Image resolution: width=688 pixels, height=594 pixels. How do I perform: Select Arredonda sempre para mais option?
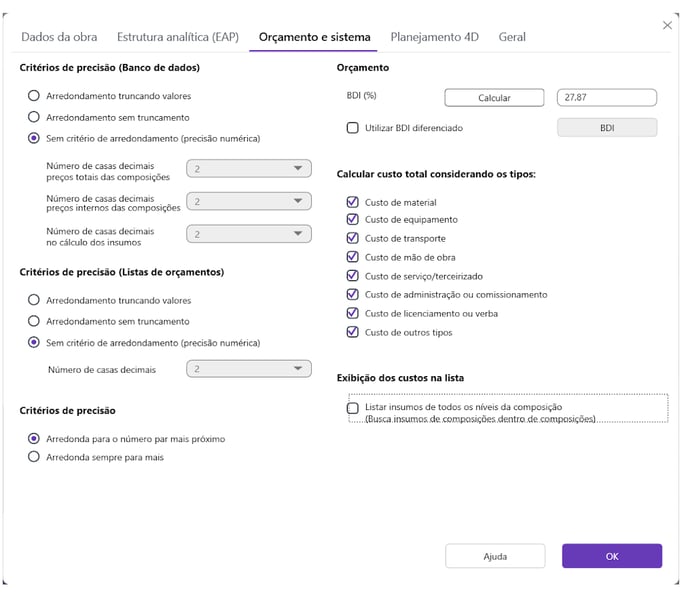coord(34,457)
